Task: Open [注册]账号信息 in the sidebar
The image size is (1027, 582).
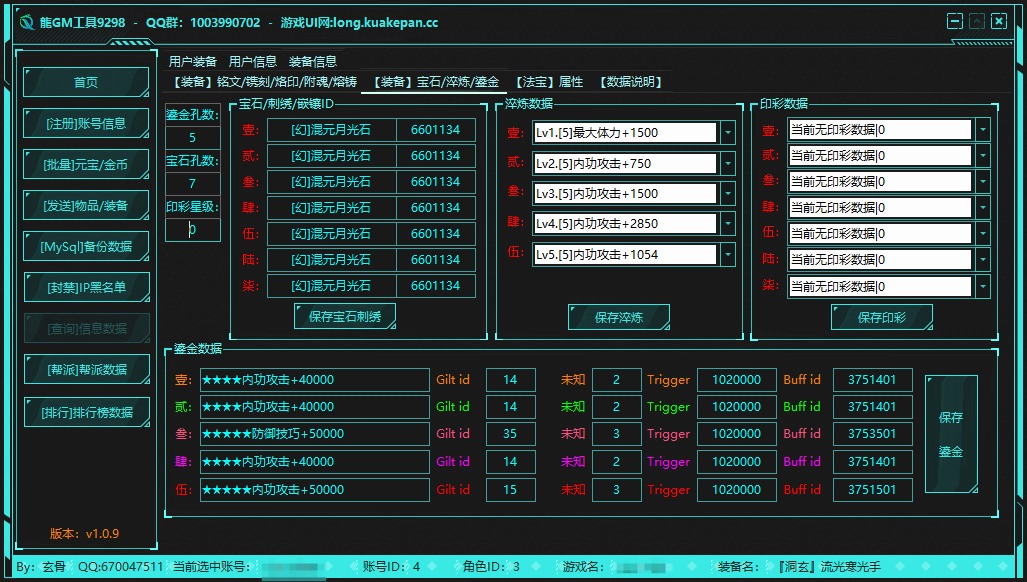Action: click(86, 123)
